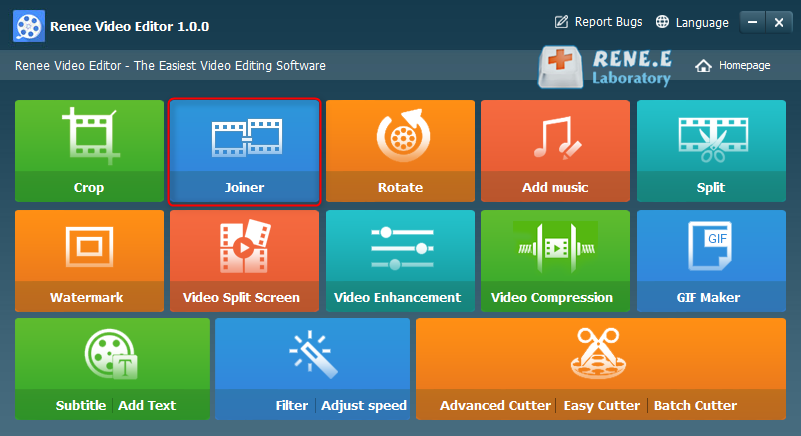Viewport: 801px width, 436px height.
Task: Open the Crop tool tile
Action: [89, 150]
